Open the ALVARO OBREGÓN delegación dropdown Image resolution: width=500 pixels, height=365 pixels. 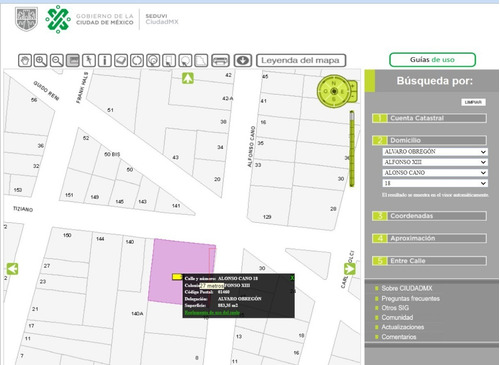click(435, 152)
